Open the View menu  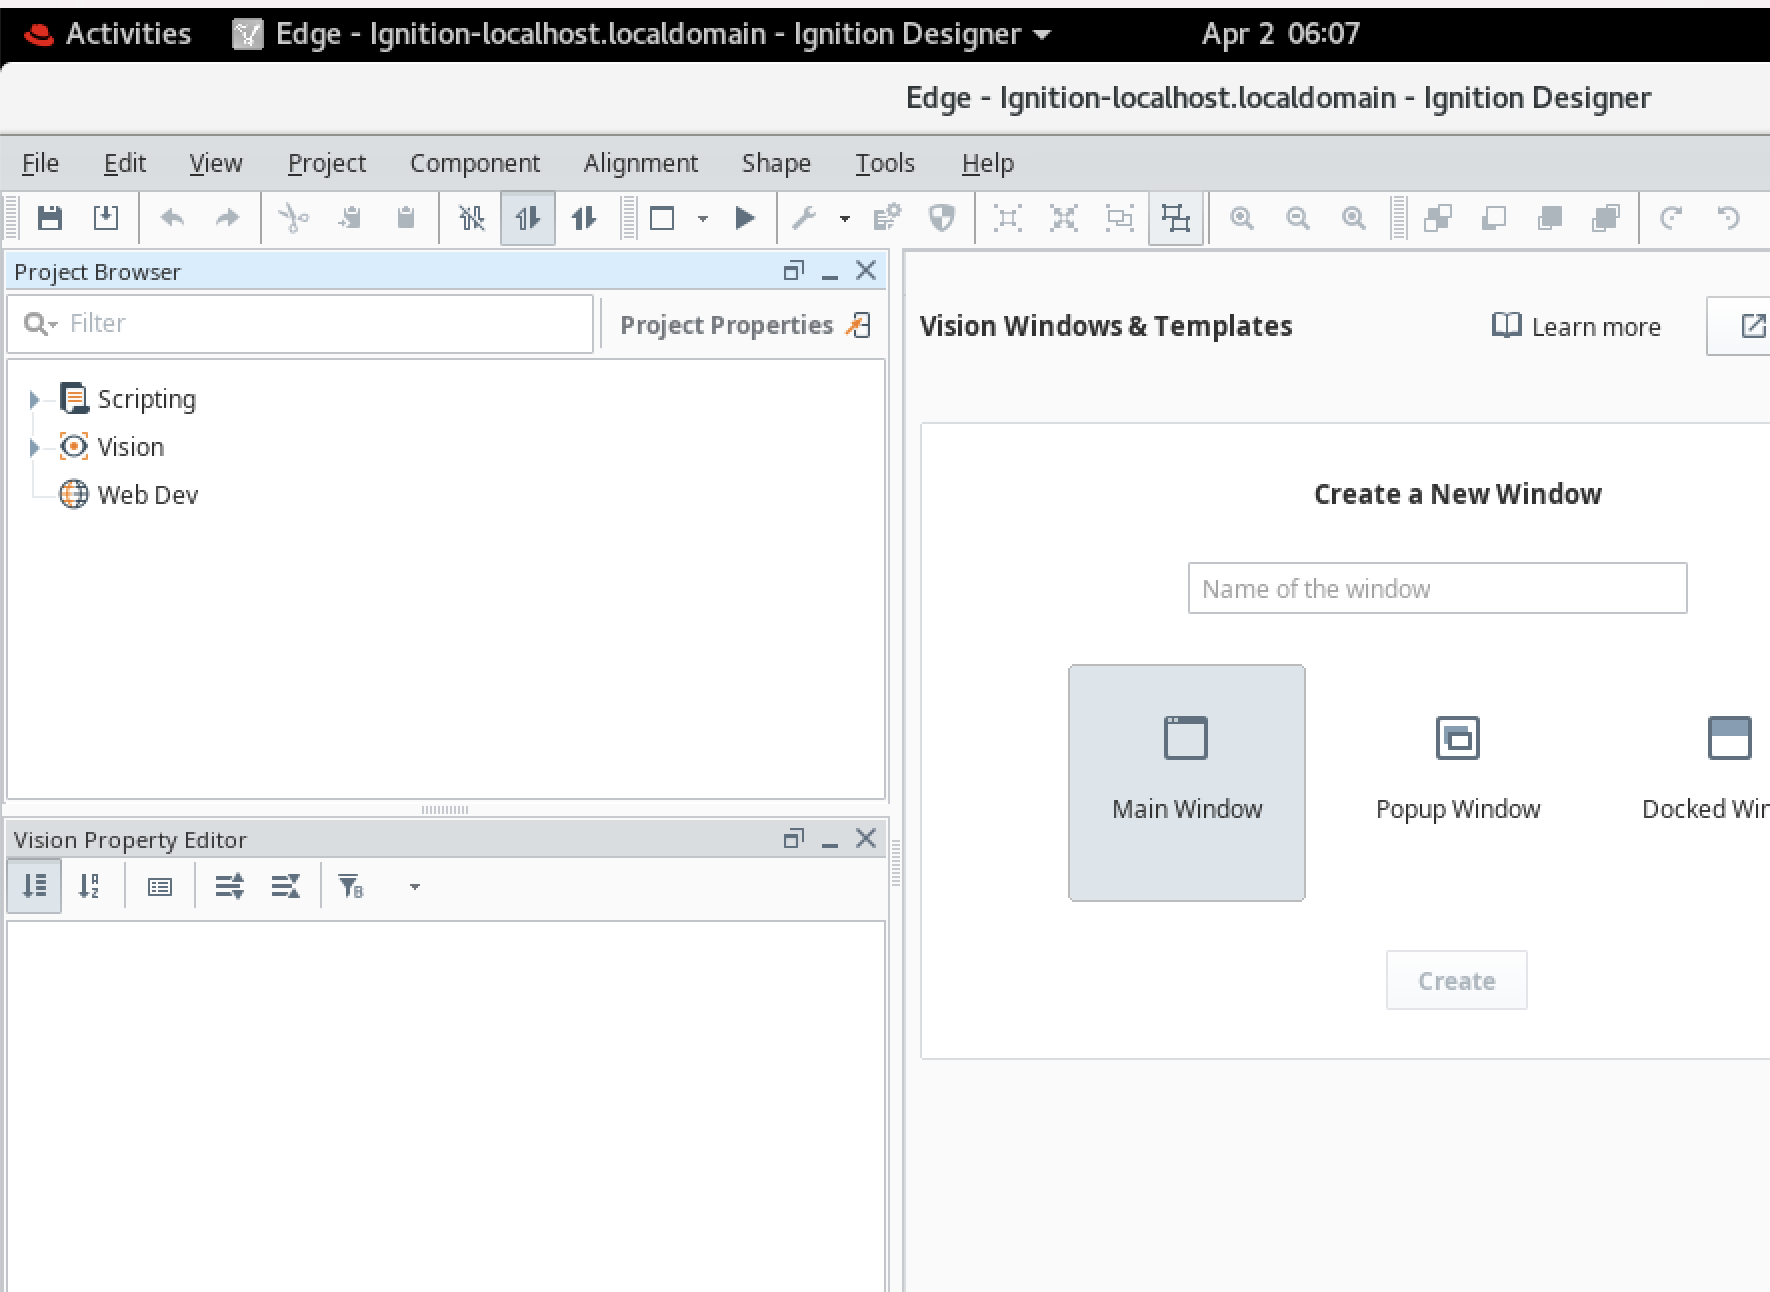(x=216, y=163)
